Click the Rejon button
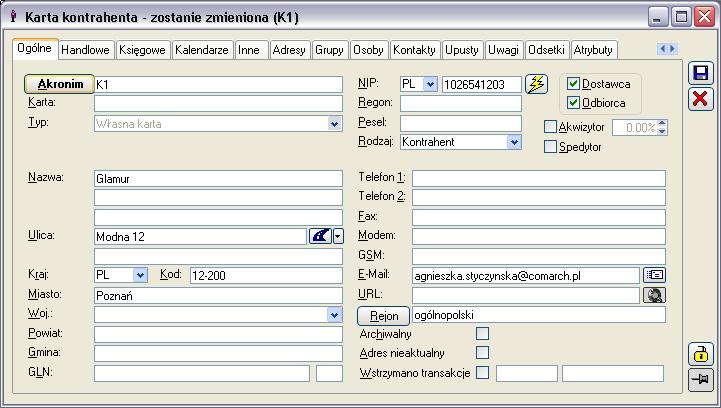The image size is (721, 408). point(383,316)
